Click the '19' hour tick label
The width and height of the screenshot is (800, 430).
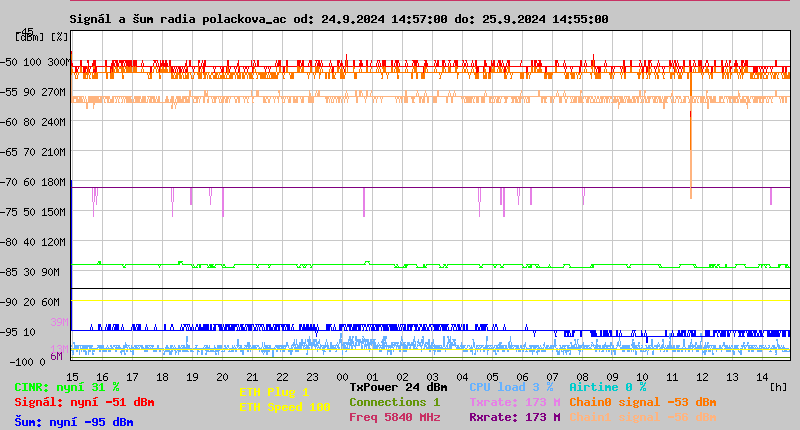tap(192, 377)
